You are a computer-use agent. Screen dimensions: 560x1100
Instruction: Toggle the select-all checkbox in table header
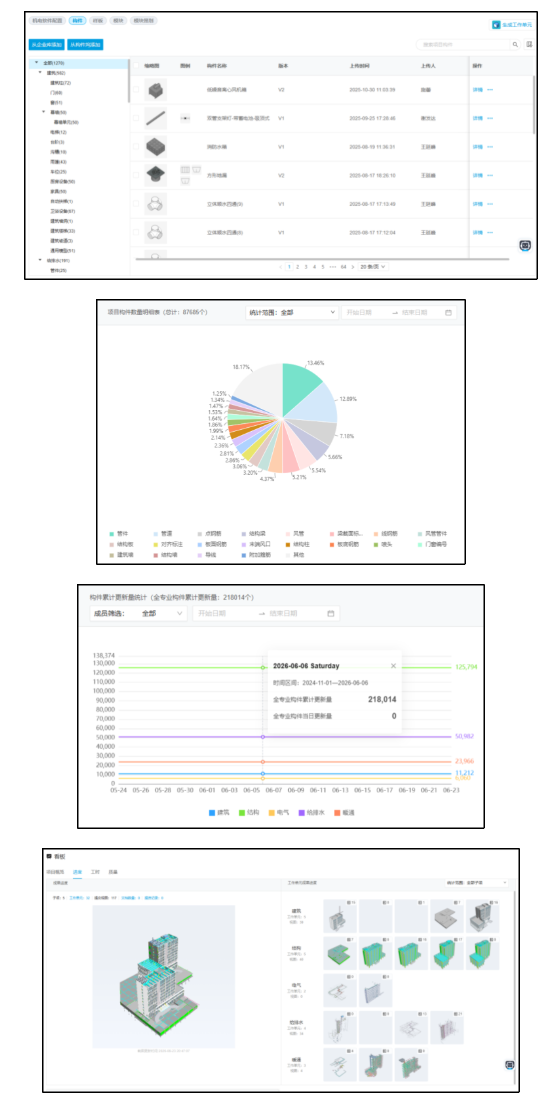click(136, 65)
